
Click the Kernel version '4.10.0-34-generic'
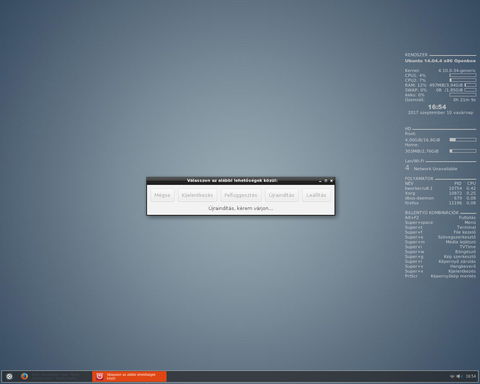pos(457,71)
